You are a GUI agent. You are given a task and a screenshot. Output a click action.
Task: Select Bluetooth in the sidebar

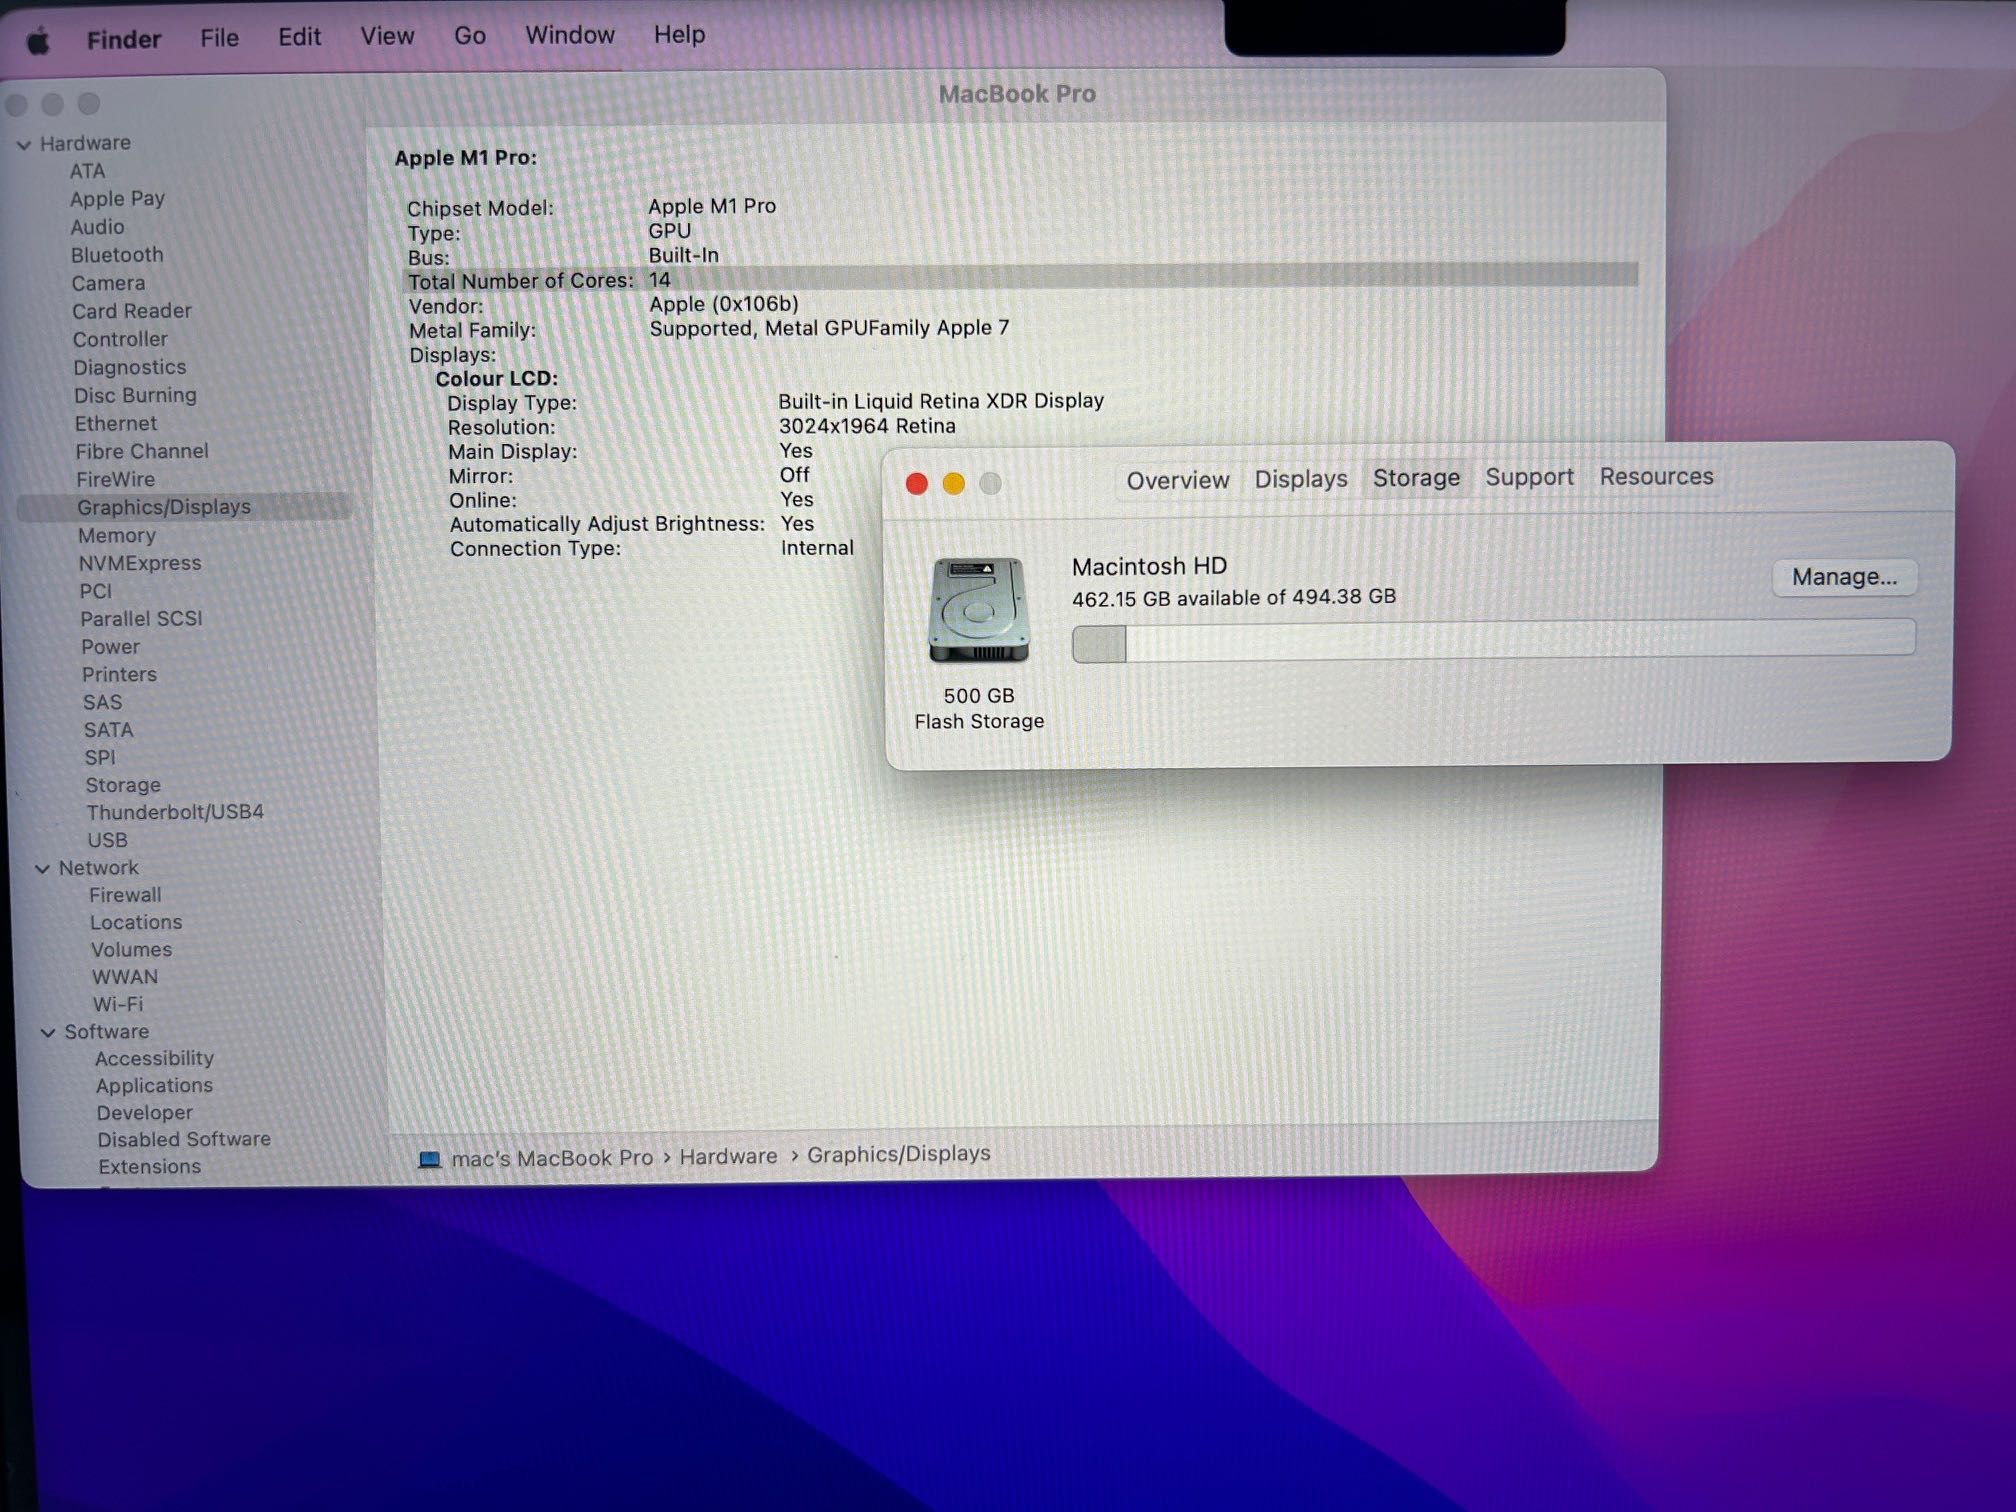pos(117,255)
